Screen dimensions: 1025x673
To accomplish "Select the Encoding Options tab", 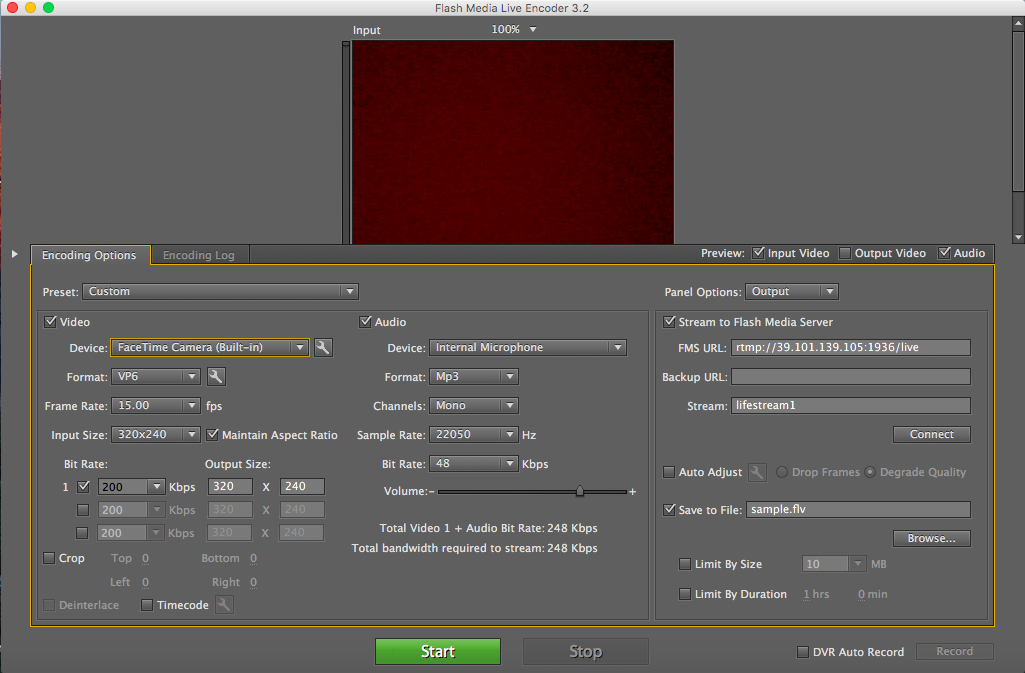I will coord(90,255).
